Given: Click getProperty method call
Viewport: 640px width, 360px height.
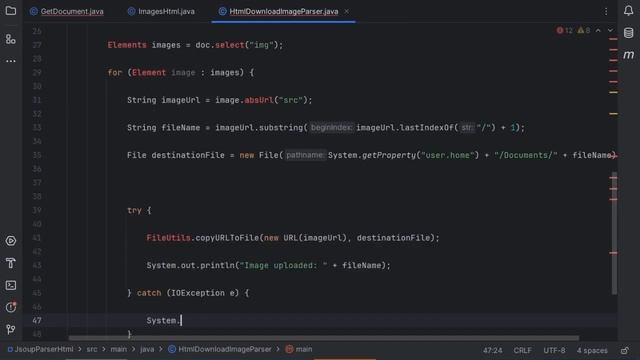Looking at the screenshot, I should pyautogui.click(x=389, y=155).
